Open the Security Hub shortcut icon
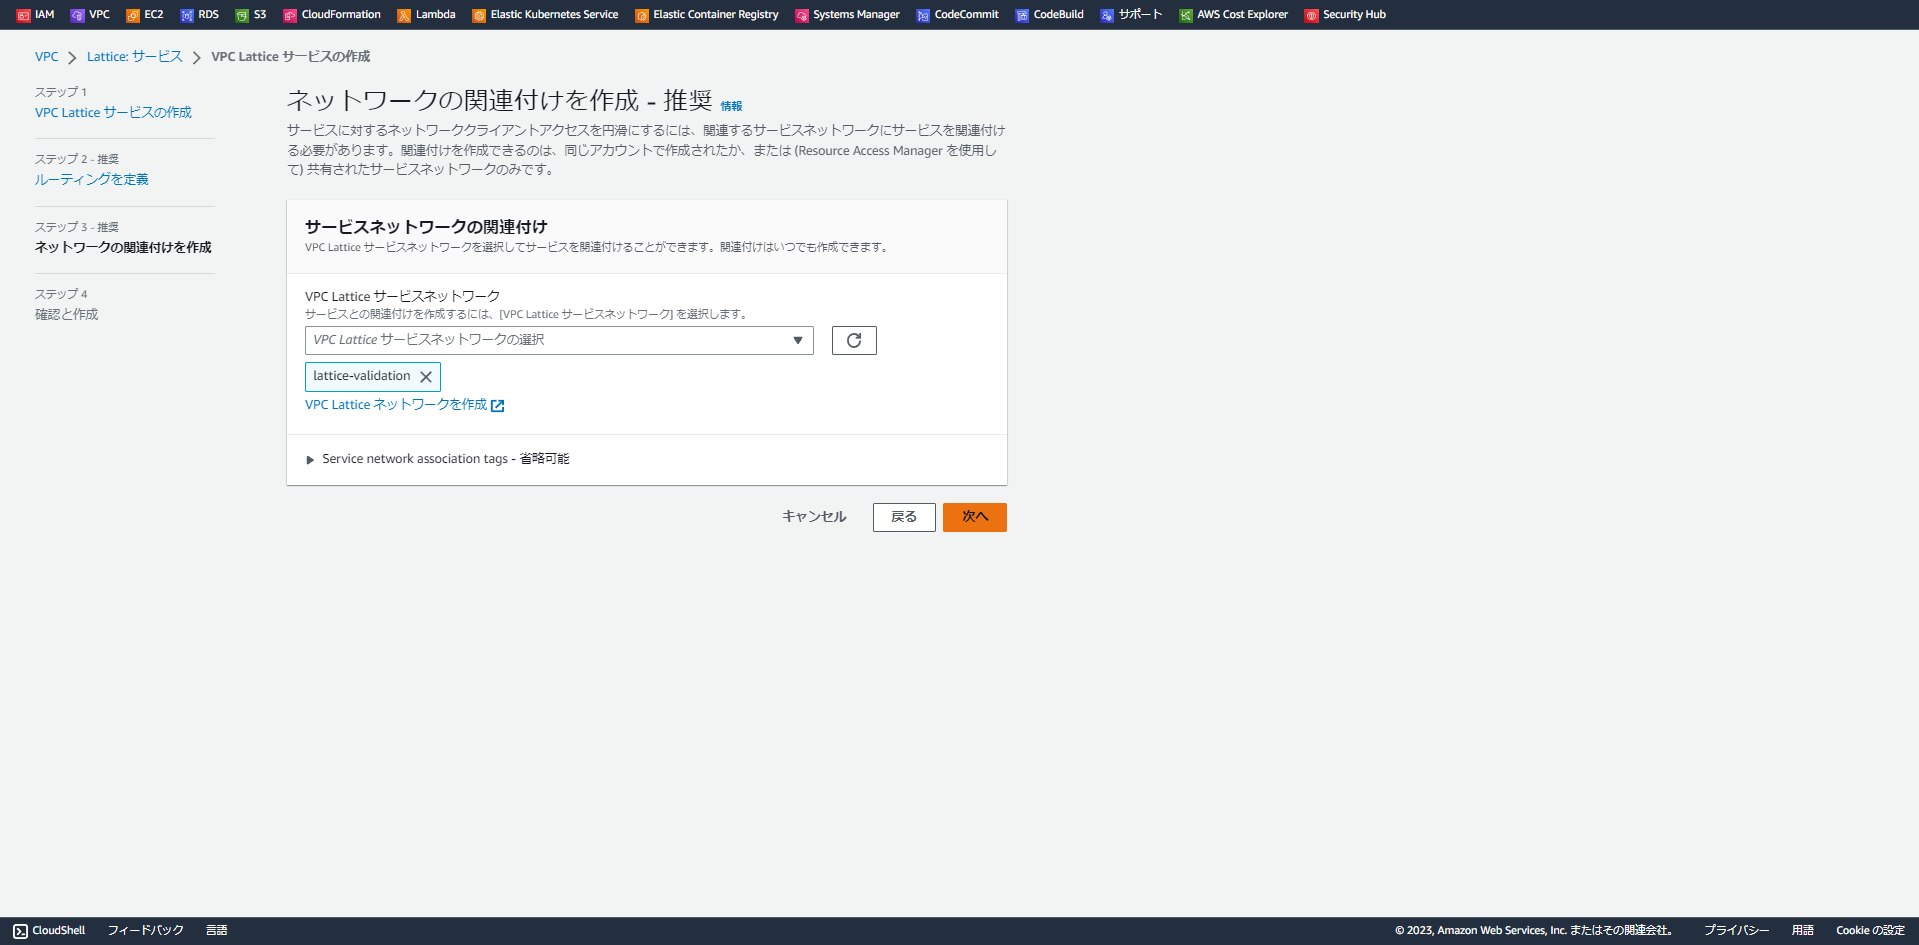 tap(1312, 15)
